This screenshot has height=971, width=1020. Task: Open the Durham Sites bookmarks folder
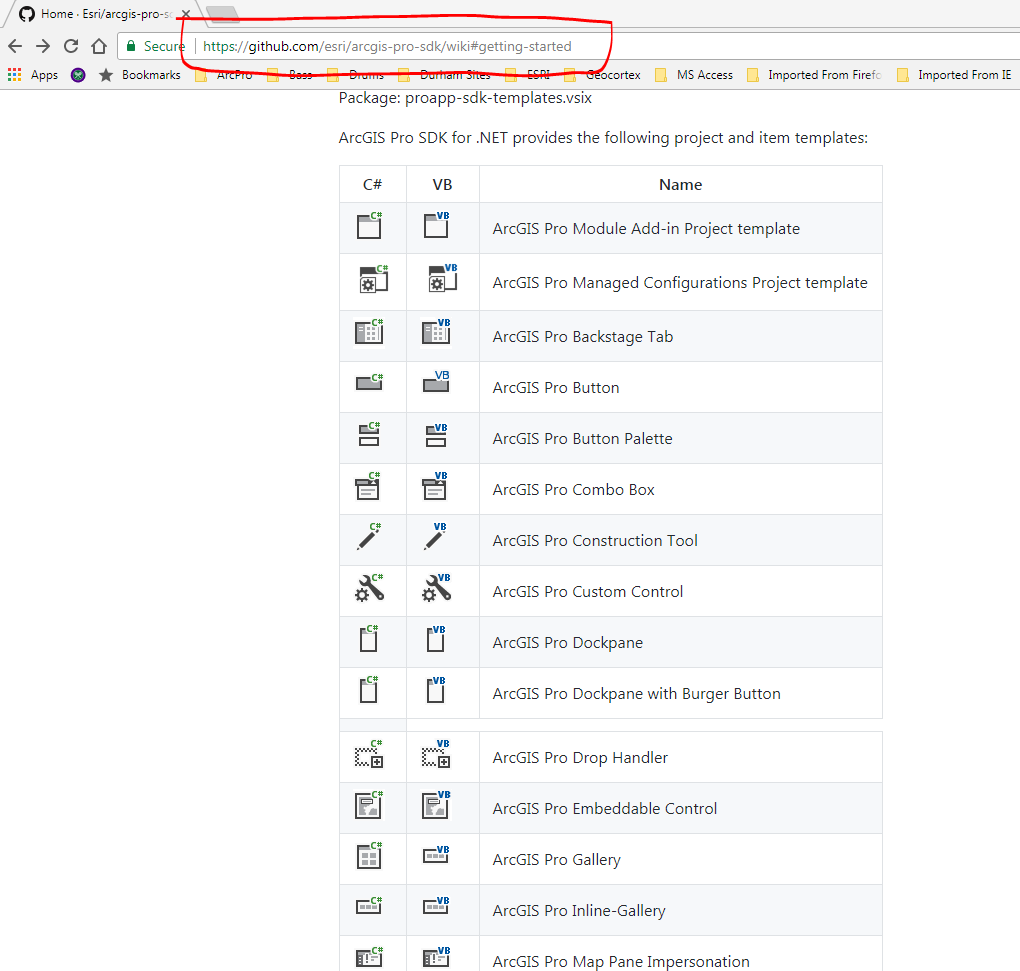[x=446, y=75]
